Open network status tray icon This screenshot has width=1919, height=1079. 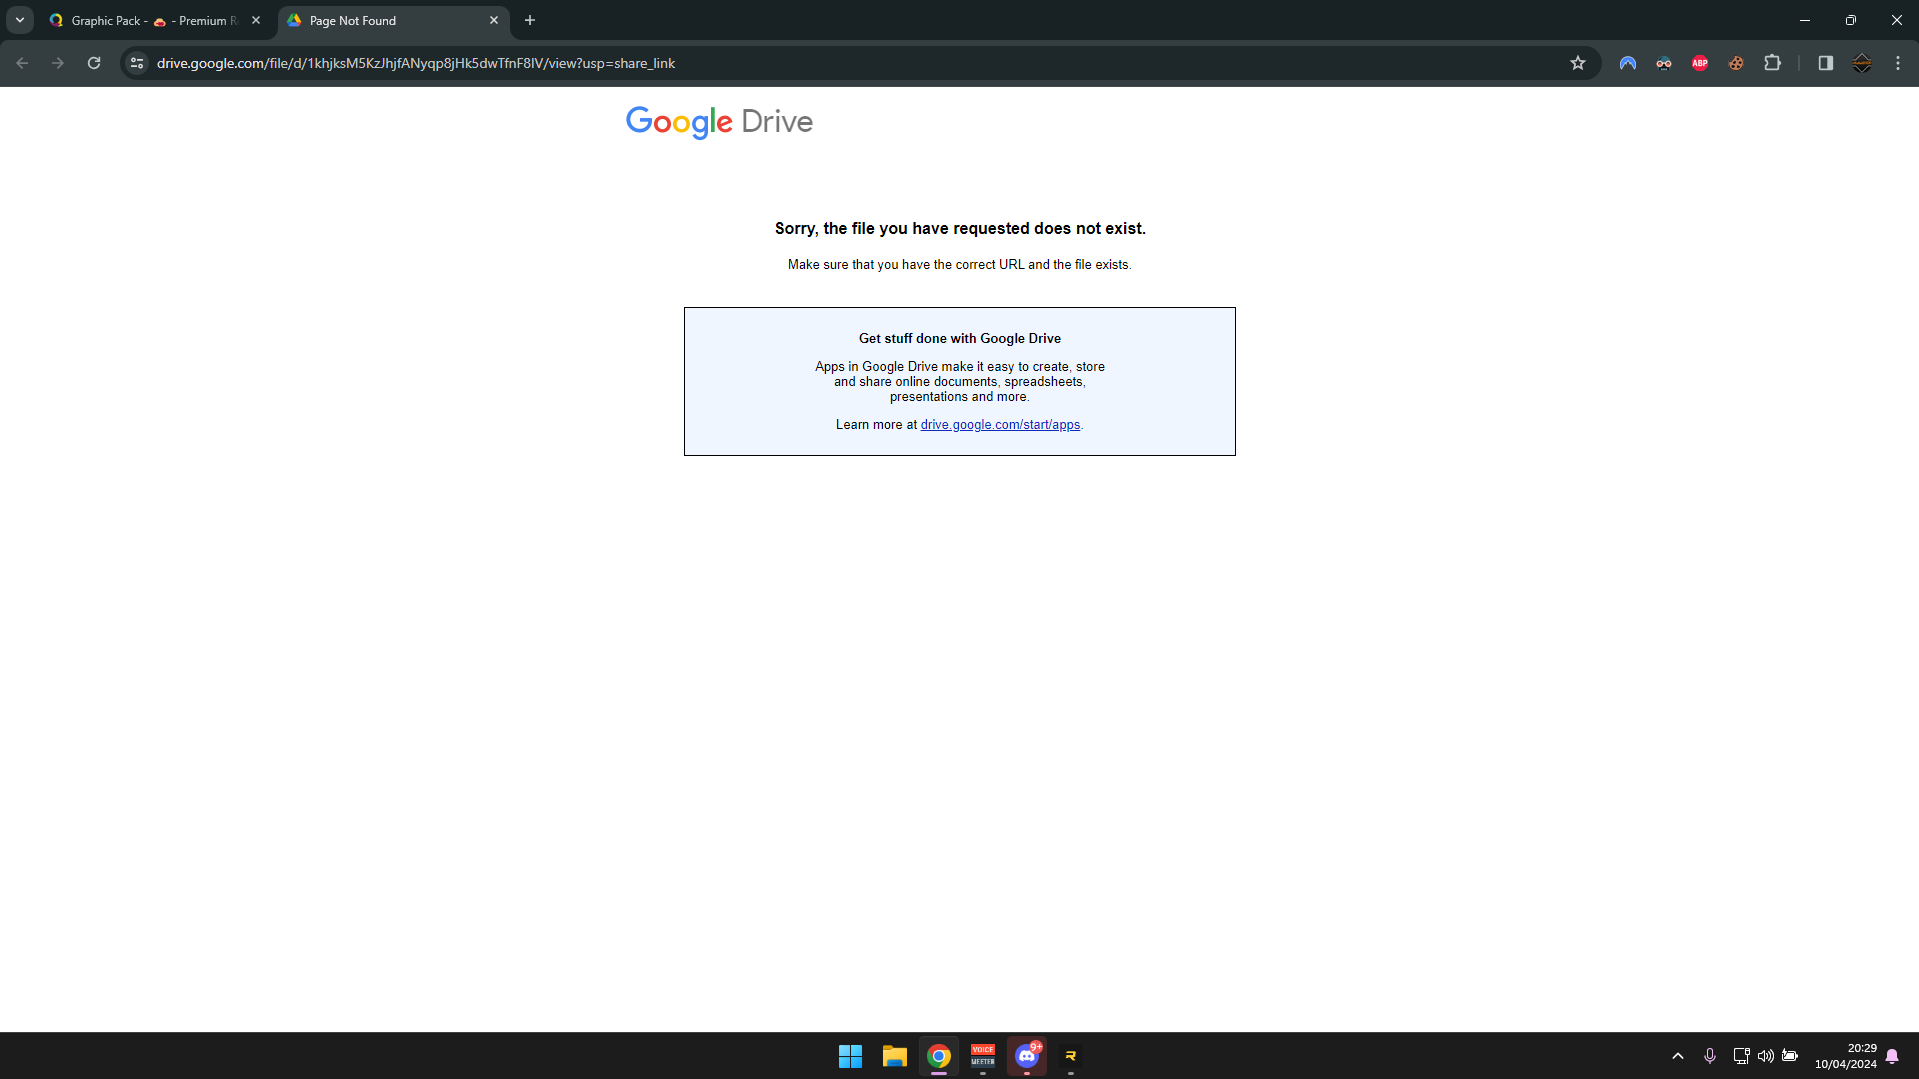pyautogui.click(x=1741, y=1056)
